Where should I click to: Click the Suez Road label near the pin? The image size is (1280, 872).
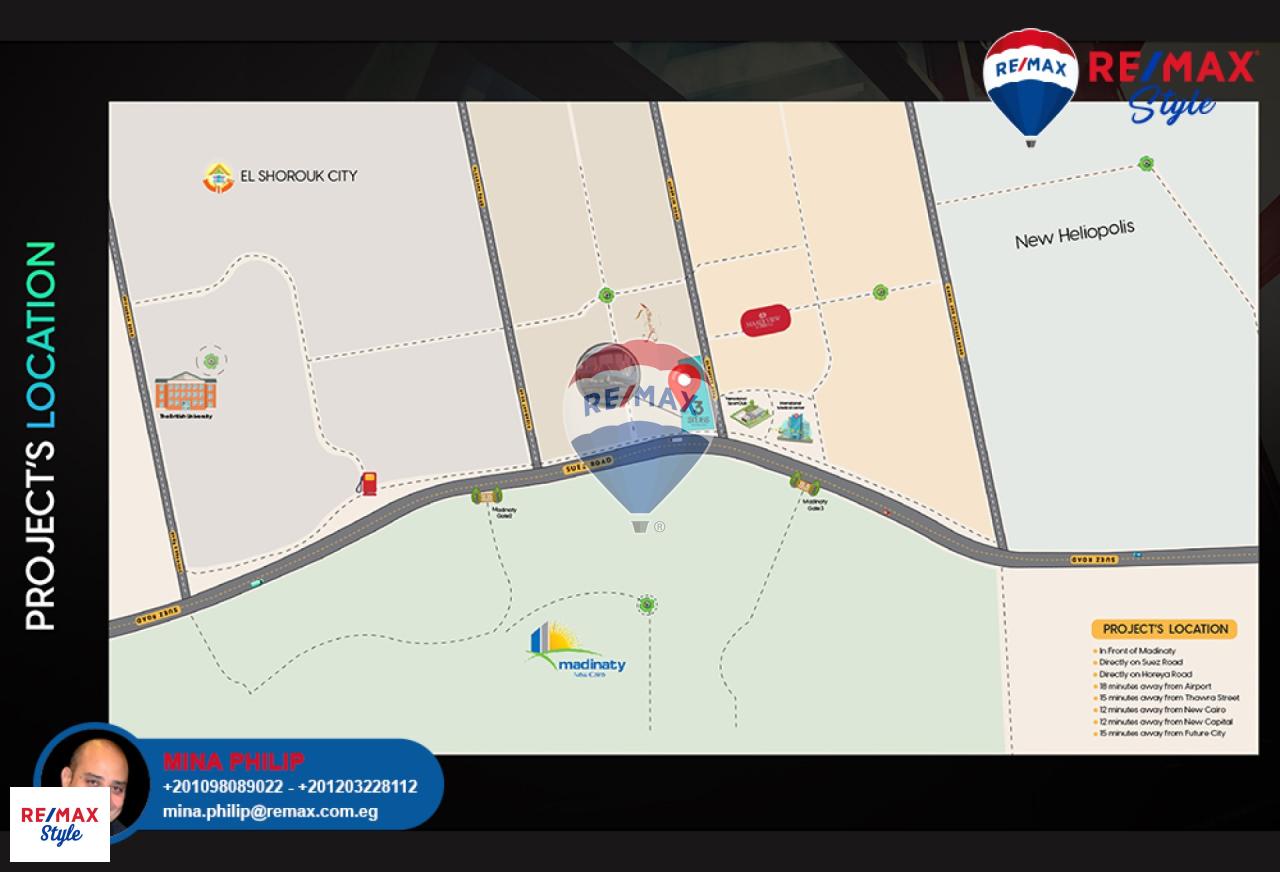point(587,464)
